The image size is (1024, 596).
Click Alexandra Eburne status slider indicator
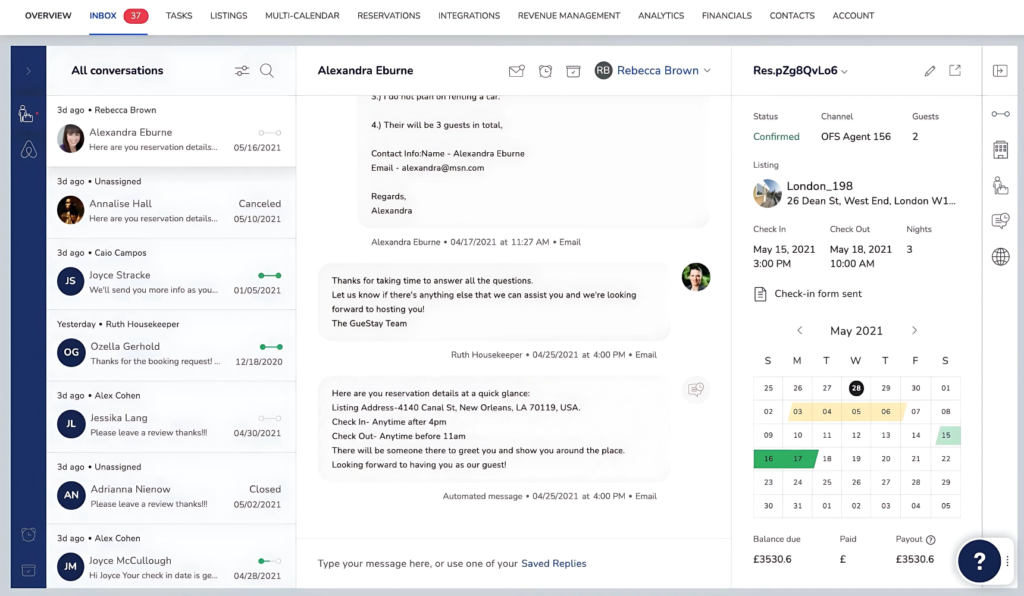tap(270, 133)
